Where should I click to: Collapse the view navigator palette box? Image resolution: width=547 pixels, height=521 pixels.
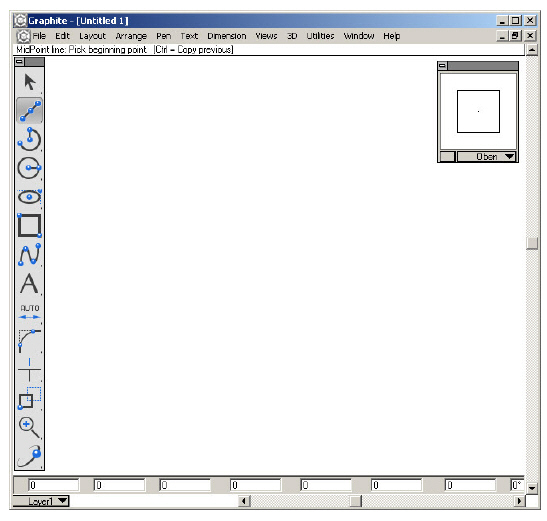pos(443,66)
